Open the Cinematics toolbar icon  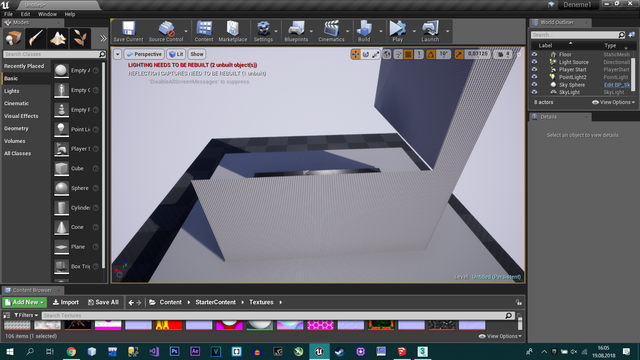331,31
